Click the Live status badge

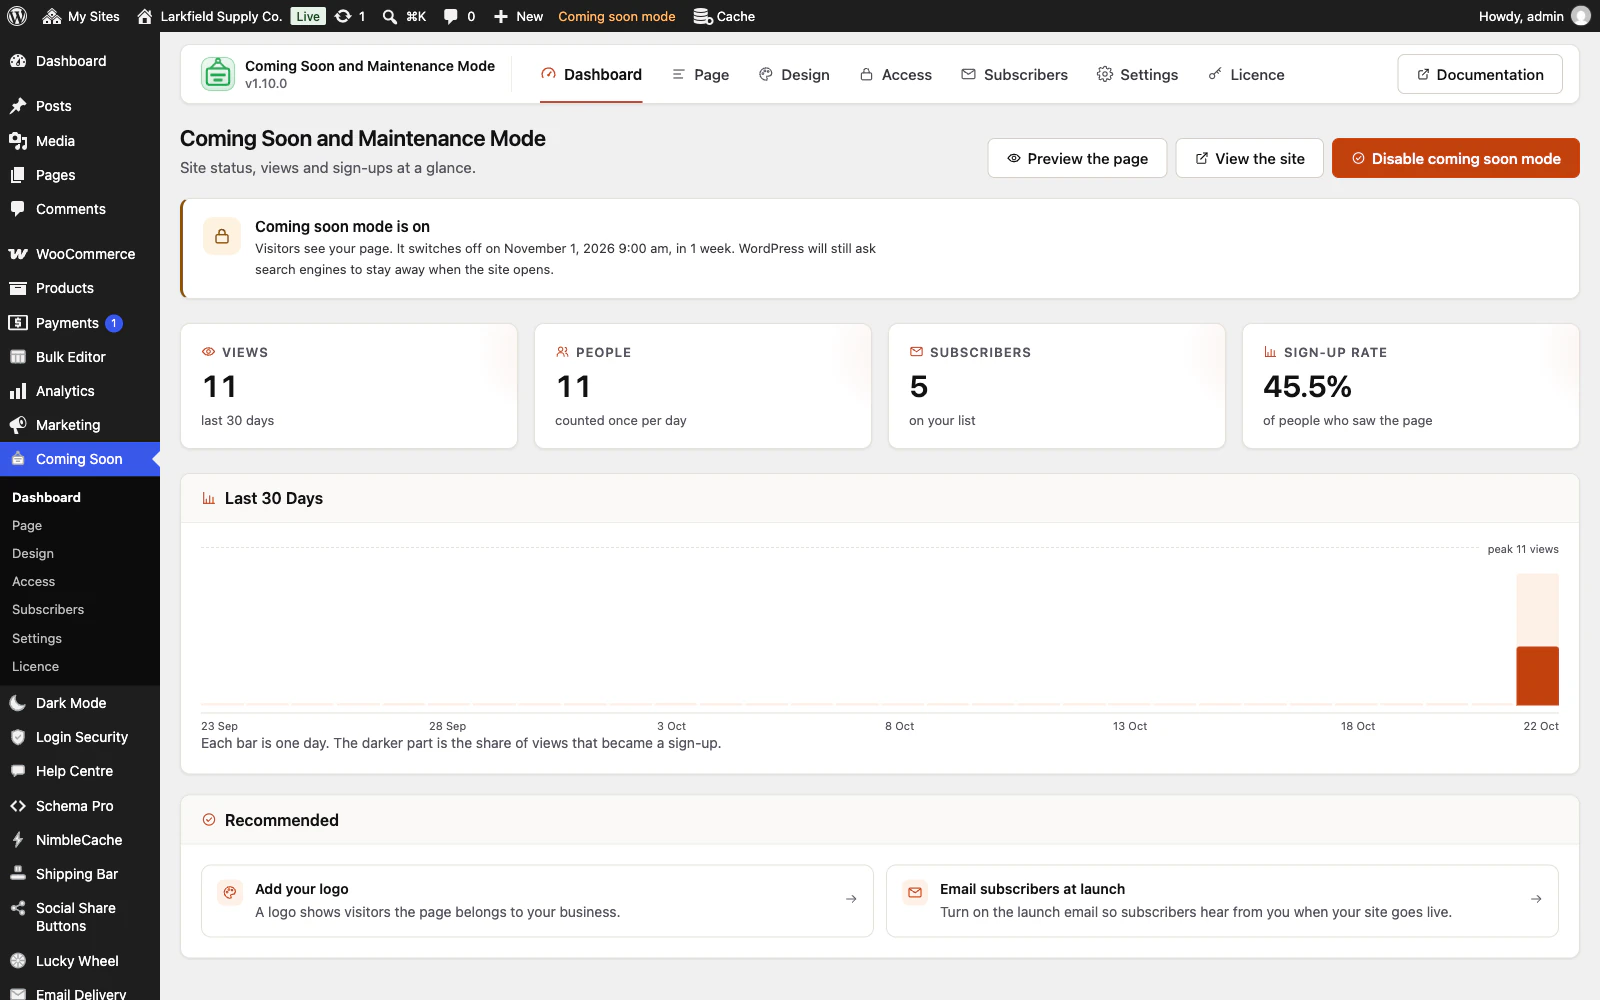(x=308, y=16)
